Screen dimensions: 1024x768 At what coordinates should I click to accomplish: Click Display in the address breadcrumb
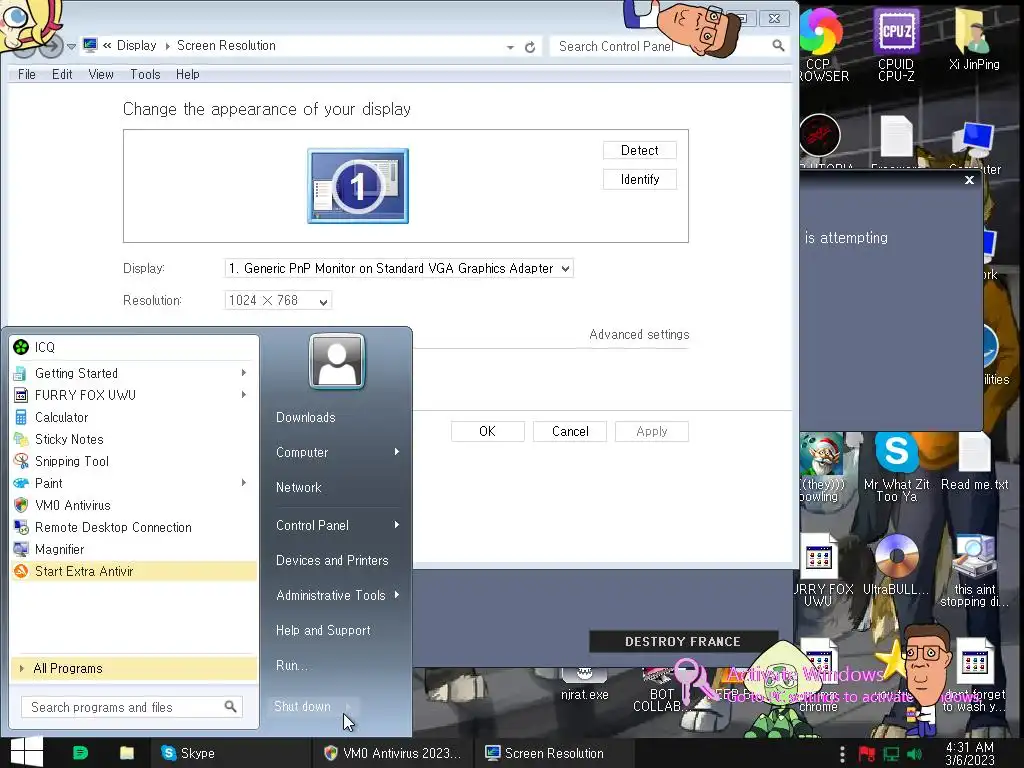(x=136, y=46)
